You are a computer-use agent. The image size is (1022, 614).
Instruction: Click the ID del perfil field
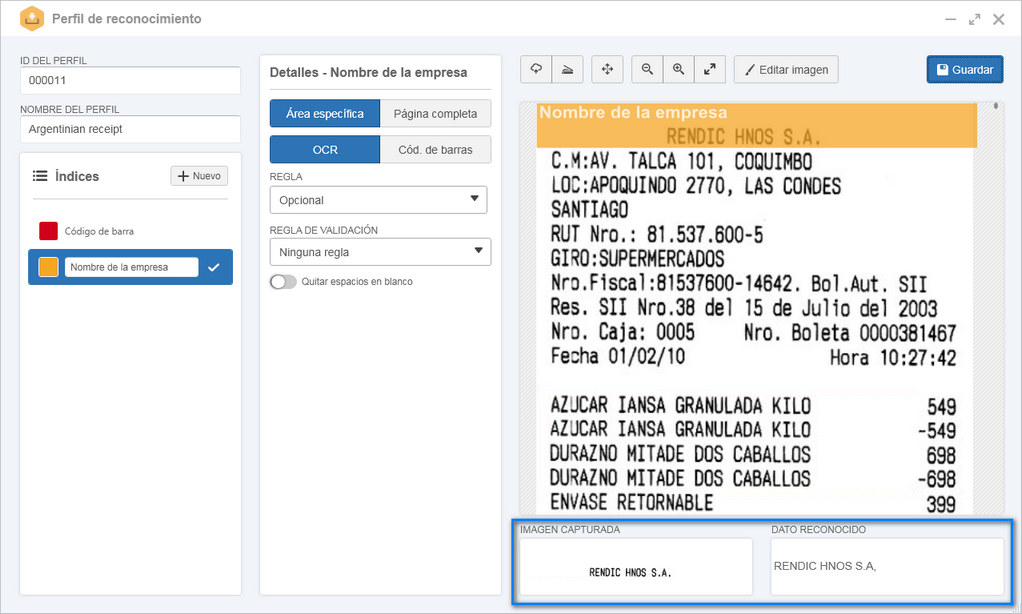click(x=130, y=80)
